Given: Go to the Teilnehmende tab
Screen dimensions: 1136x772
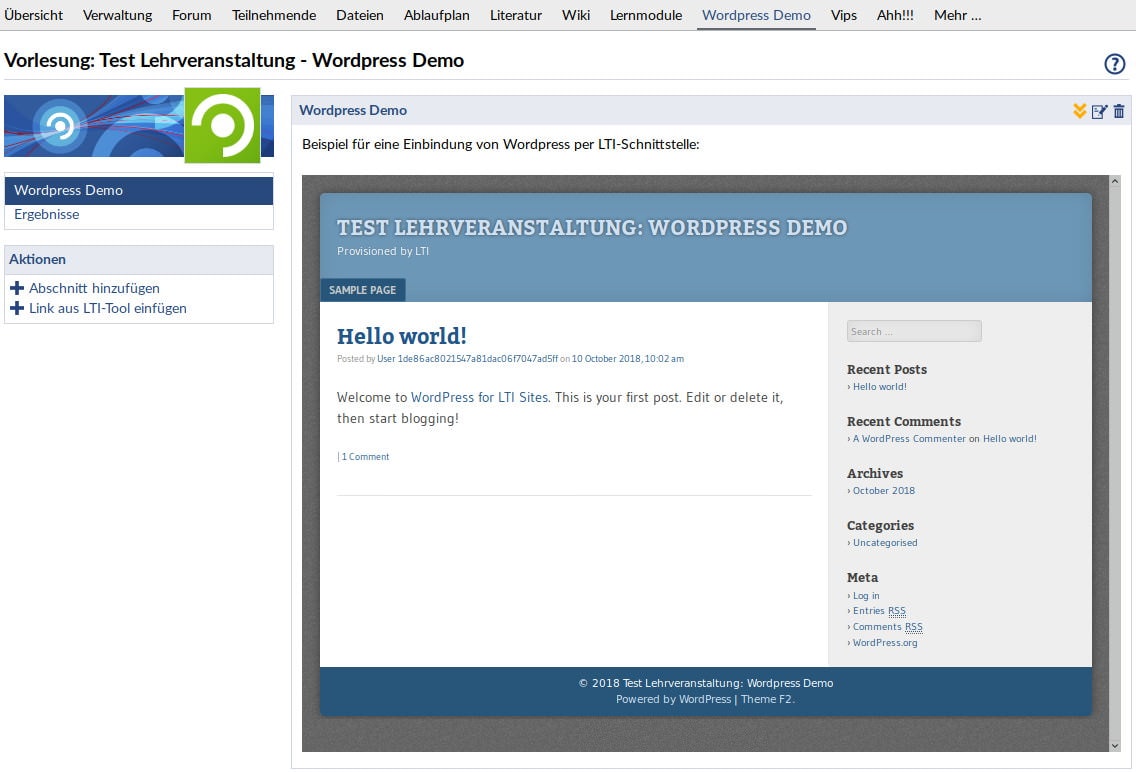Looking at the screenshot, I should click(x=274, y=15).
